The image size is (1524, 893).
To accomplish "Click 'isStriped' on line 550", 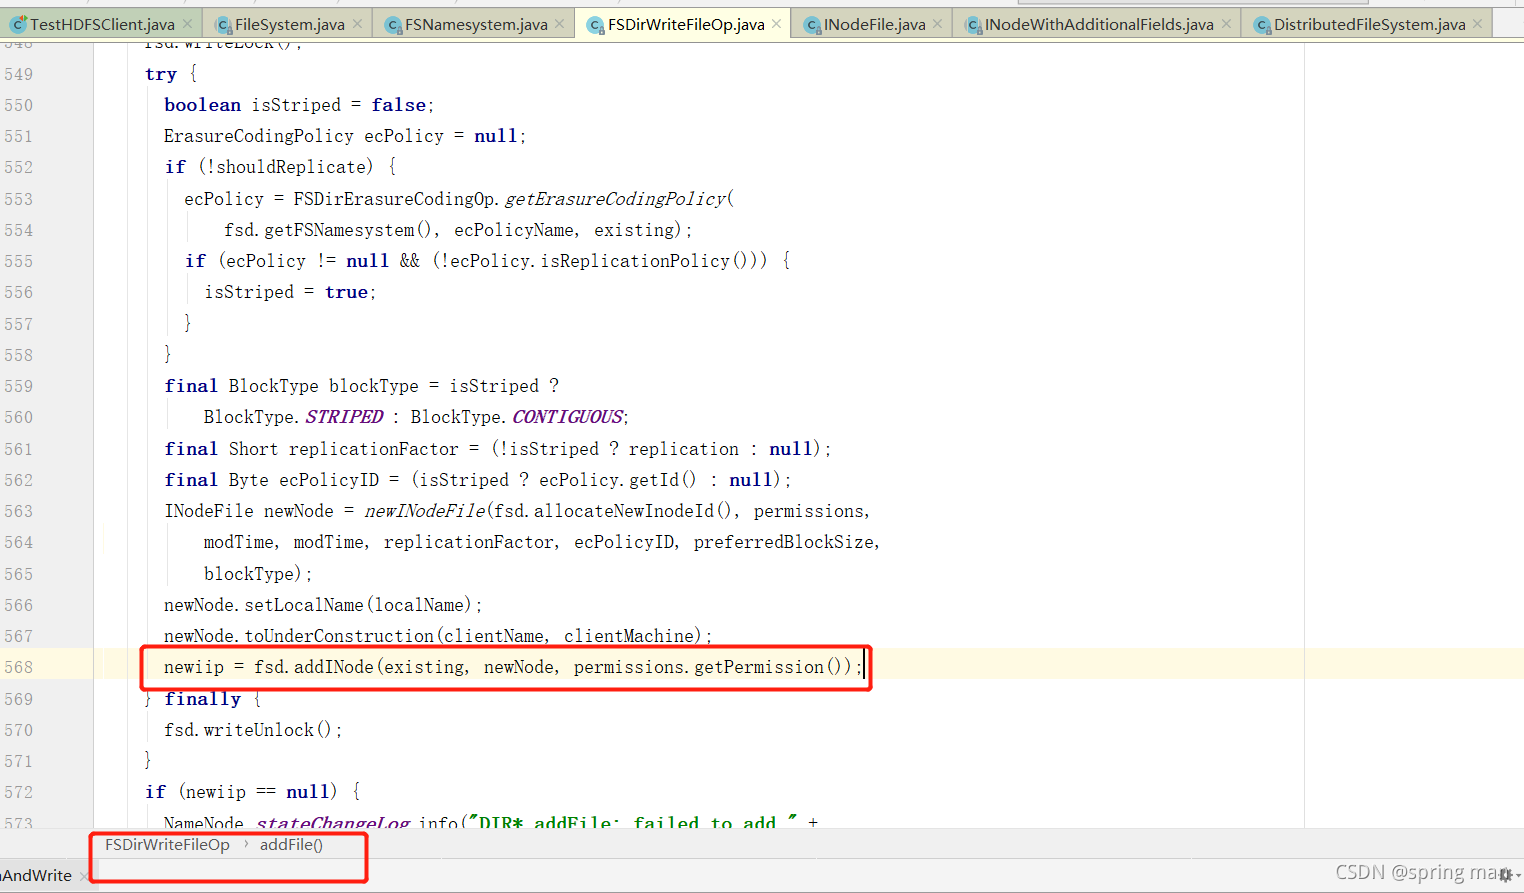I will pyautogui.click(x=296, y=105).
